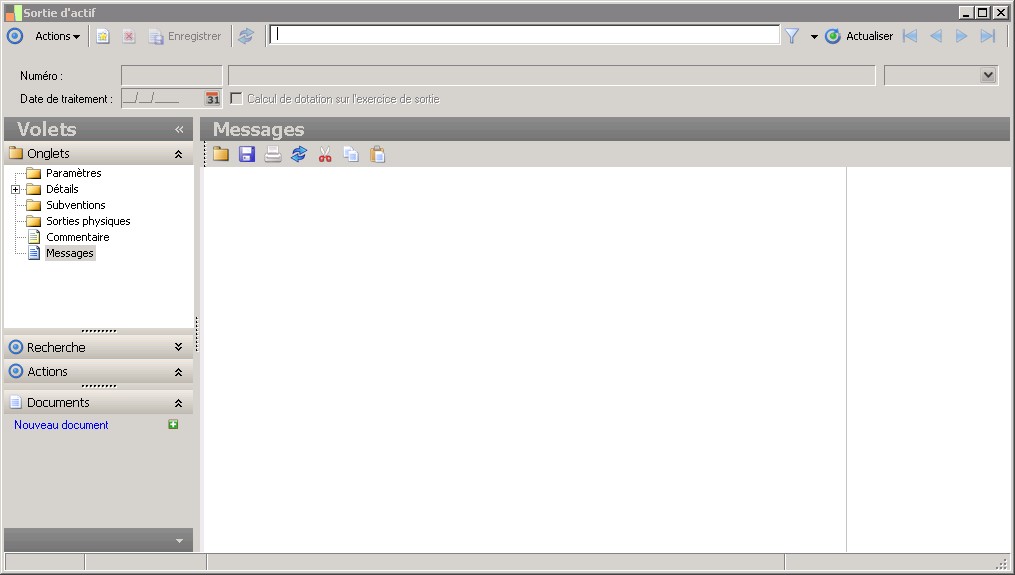Image resolution: width=1015 pixels, height=575 pixels.
Task: Collapse the Documents section
Action: [x=179, y=403]
